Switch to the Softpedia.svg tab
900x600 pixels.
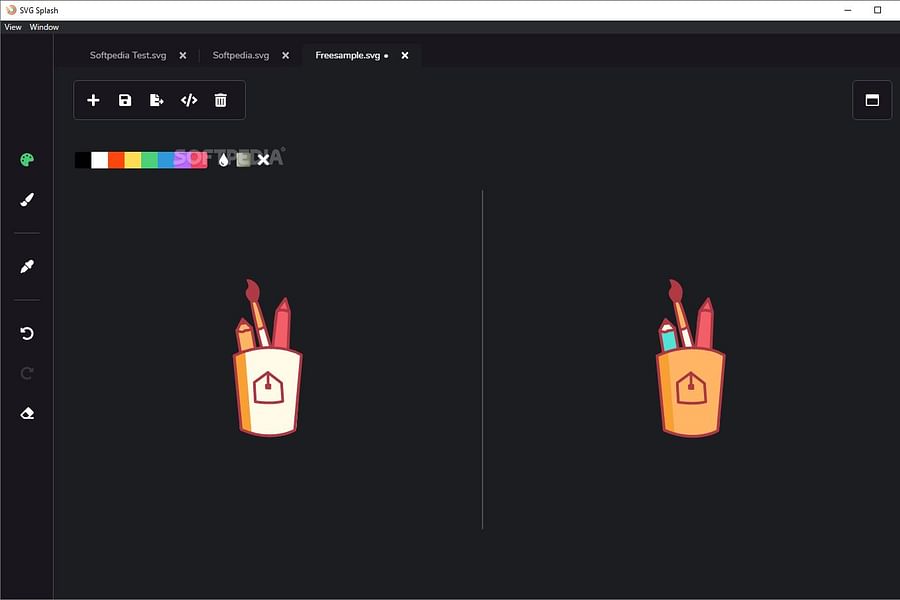240,55
